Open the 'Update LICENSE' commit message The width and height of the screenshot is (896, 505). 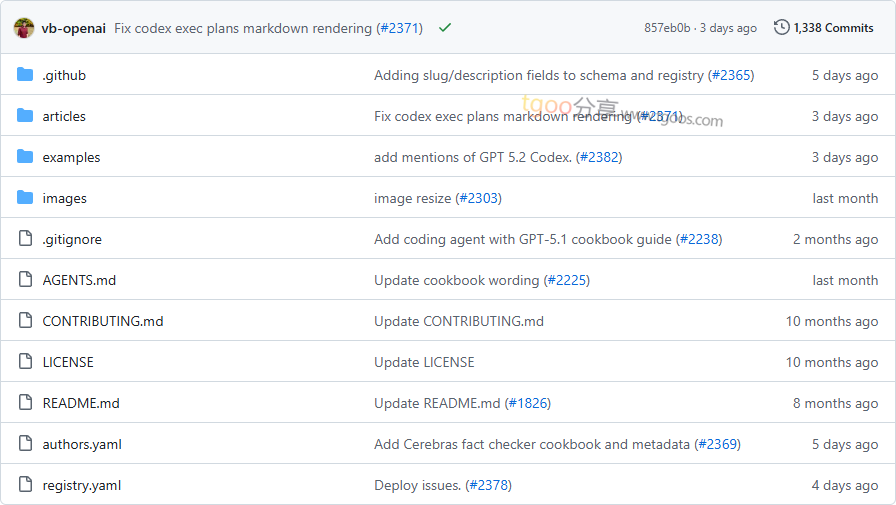click(x=424, y=362)
